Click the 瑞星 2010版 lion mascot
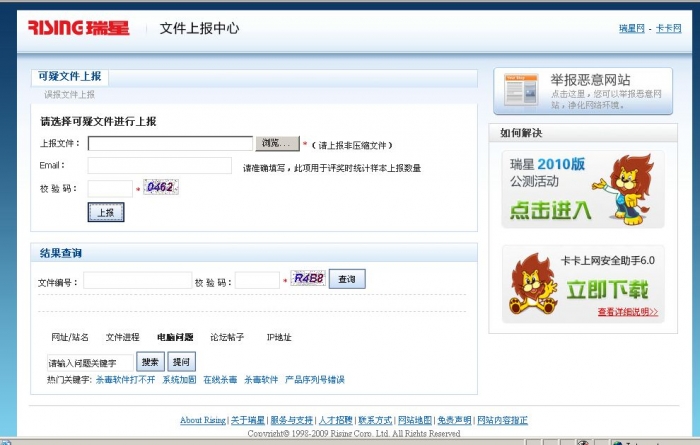Image resolution: width=700 pixels, height=445 pixels. [626, 188]
